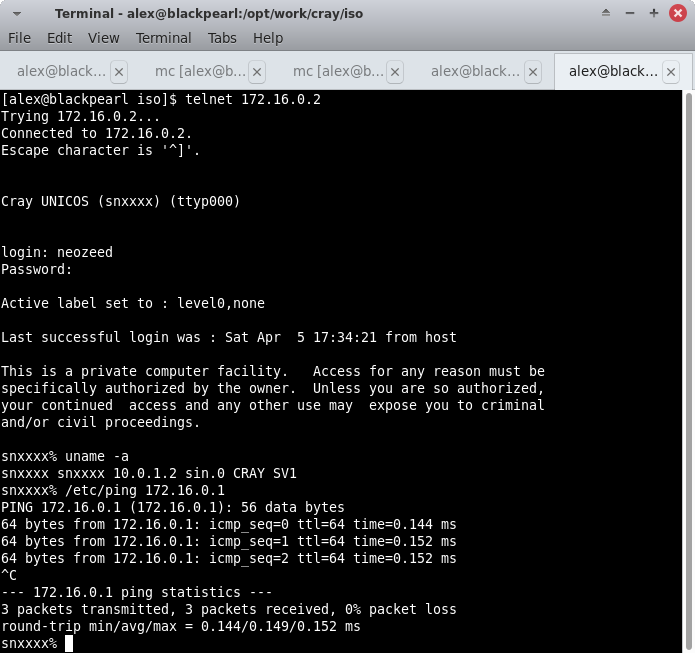Viewport: 695px width, 653px height.
Task: Roll up the window with the shade button
Action: (x=607, y=13)
